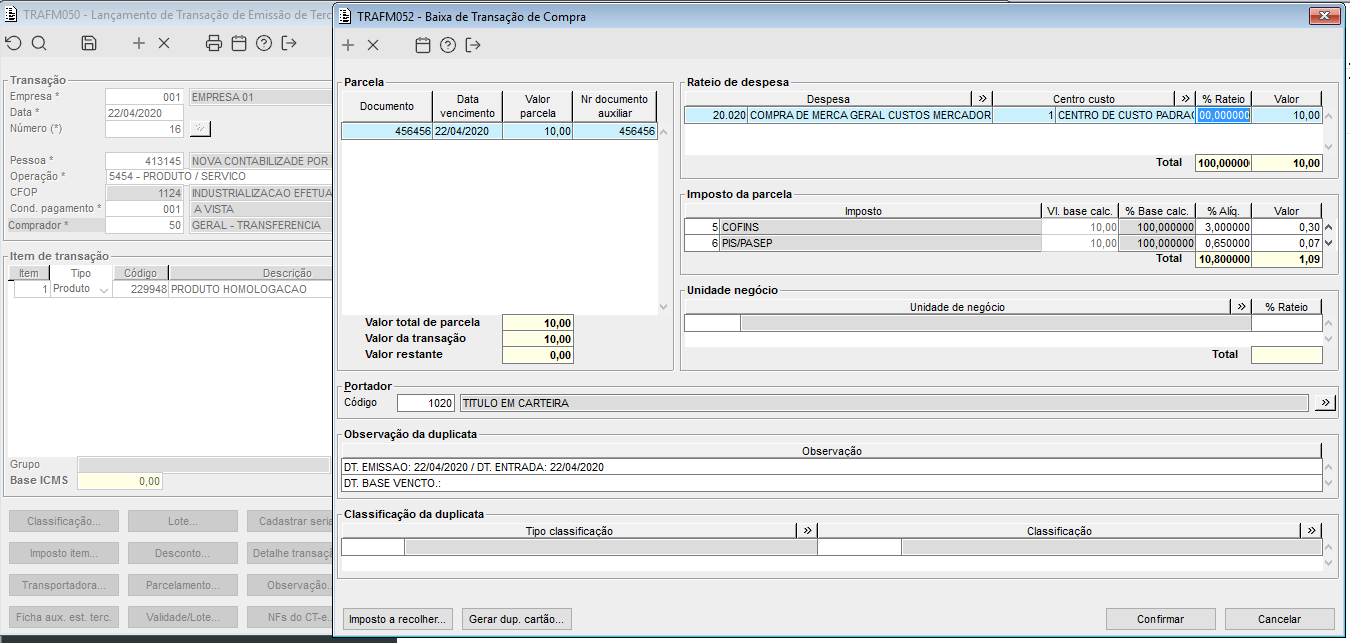The image size is (1350, 643).
Task: Close the TRAFM052 window
Action: point(1323,14)
